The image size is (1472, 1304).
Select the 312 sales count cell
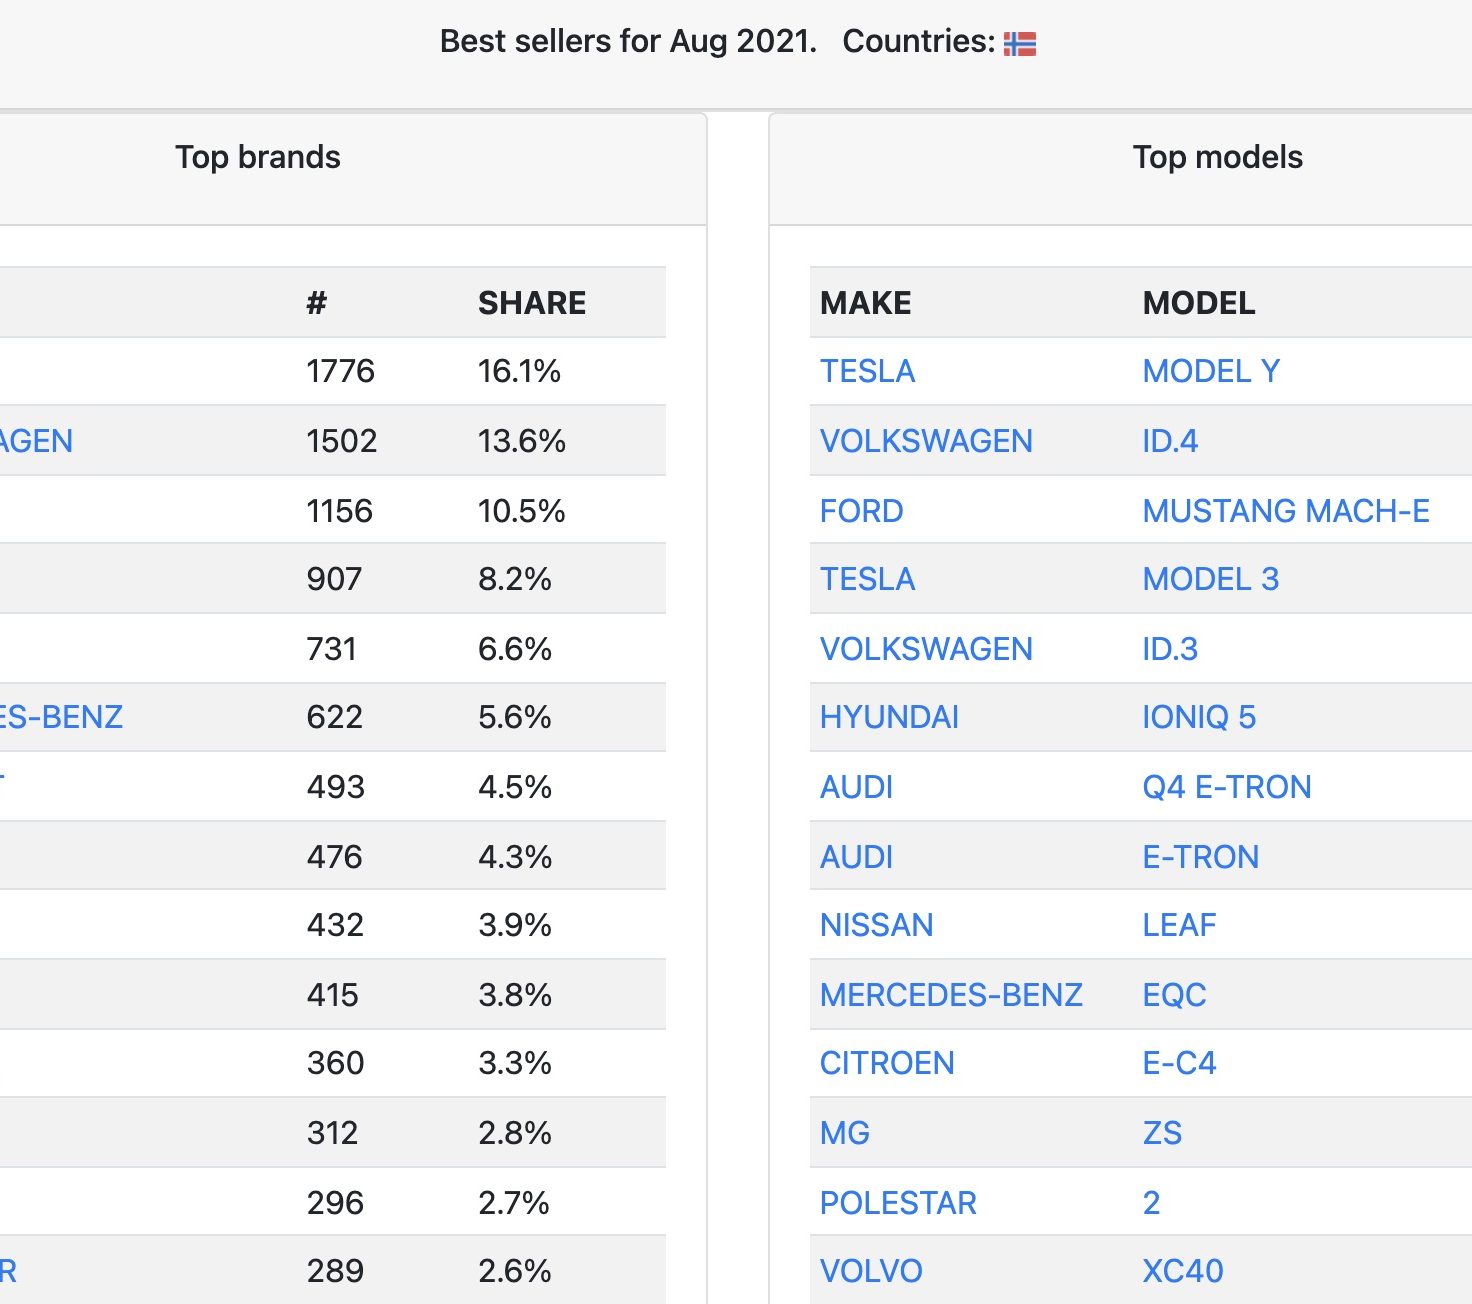(x=332, y=1133)
